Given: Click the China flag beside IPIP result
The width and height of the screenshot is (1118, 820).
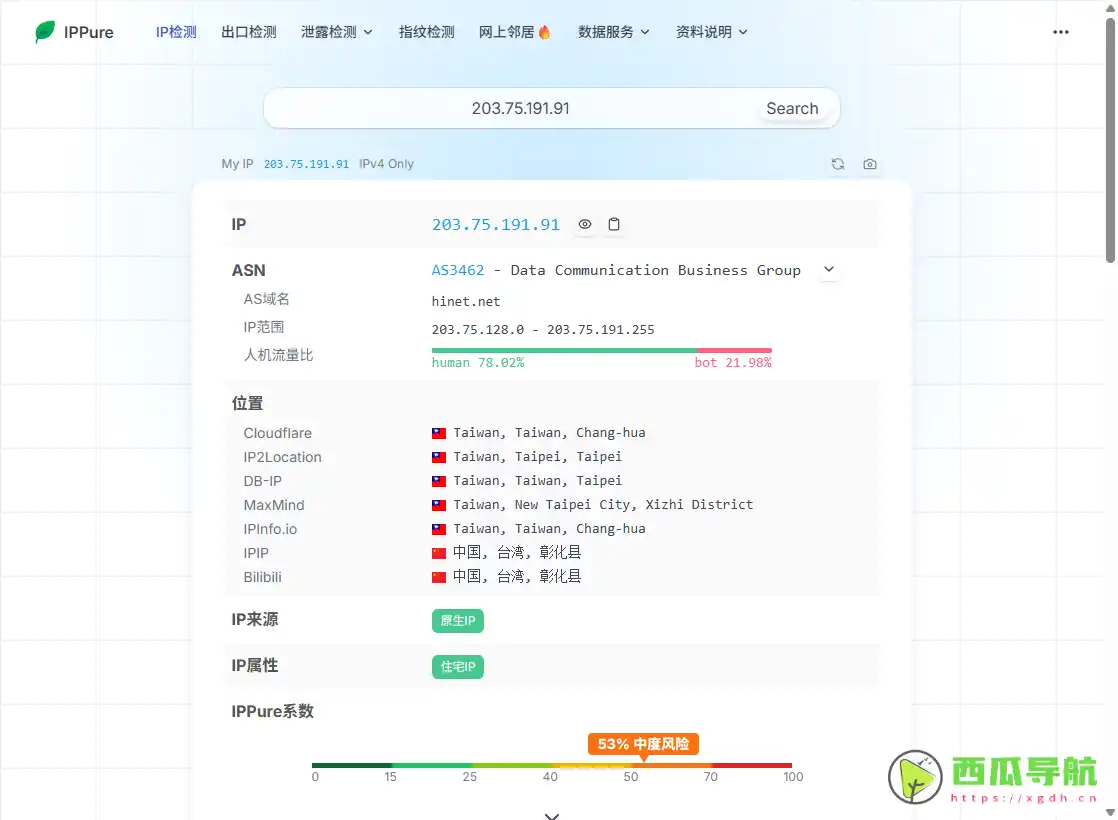Looking at the screenshot, I should 438,552.
